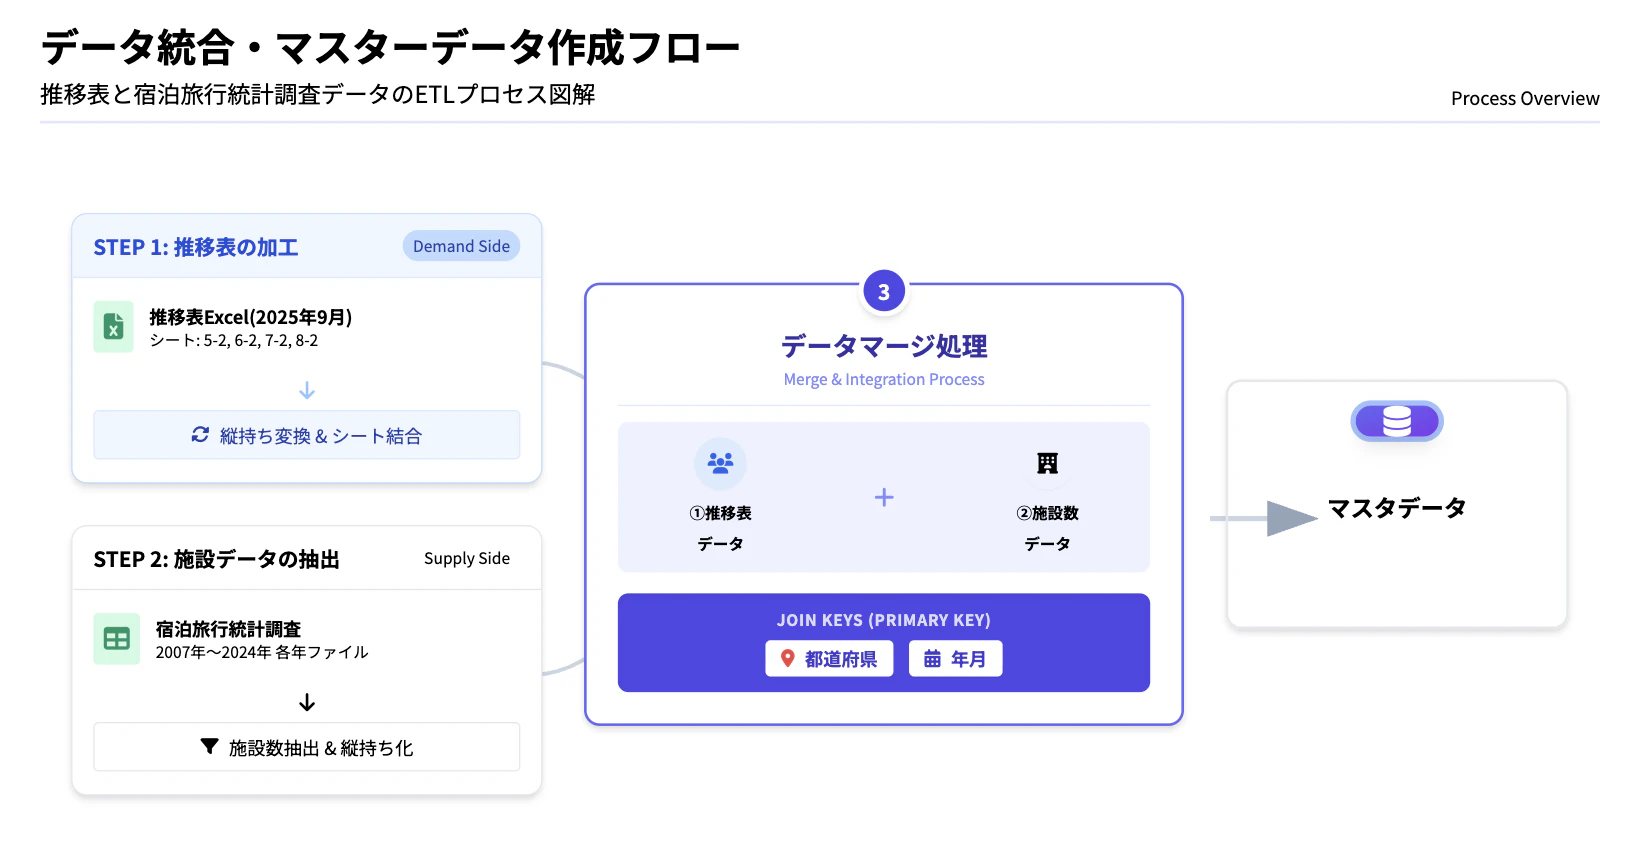Screen dimensions: 1630x844
Task: Select the 年月 join key chip
Action: click(x=955, y=659)
